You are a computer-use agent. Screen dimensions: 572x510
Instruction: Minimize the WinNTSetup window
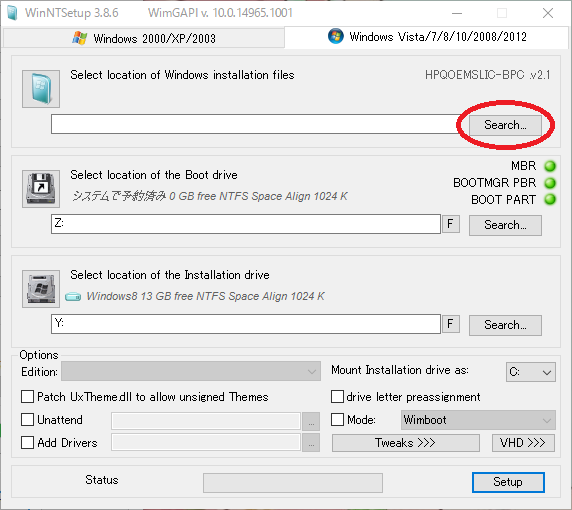coord(457,13)
